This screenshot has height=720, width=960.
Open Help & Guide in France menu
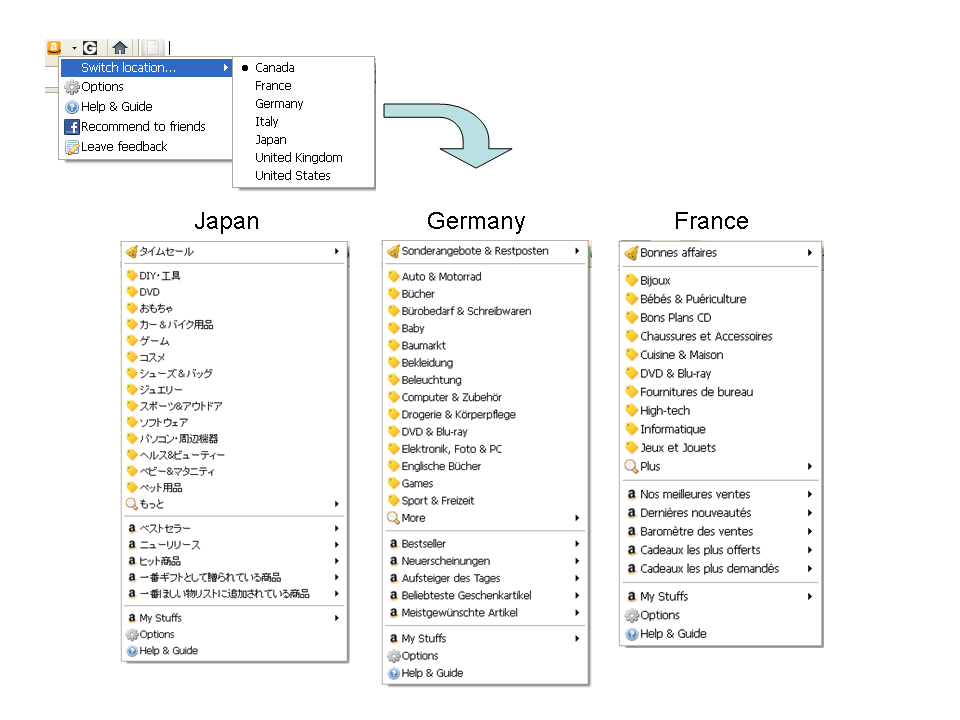[673, 634]
